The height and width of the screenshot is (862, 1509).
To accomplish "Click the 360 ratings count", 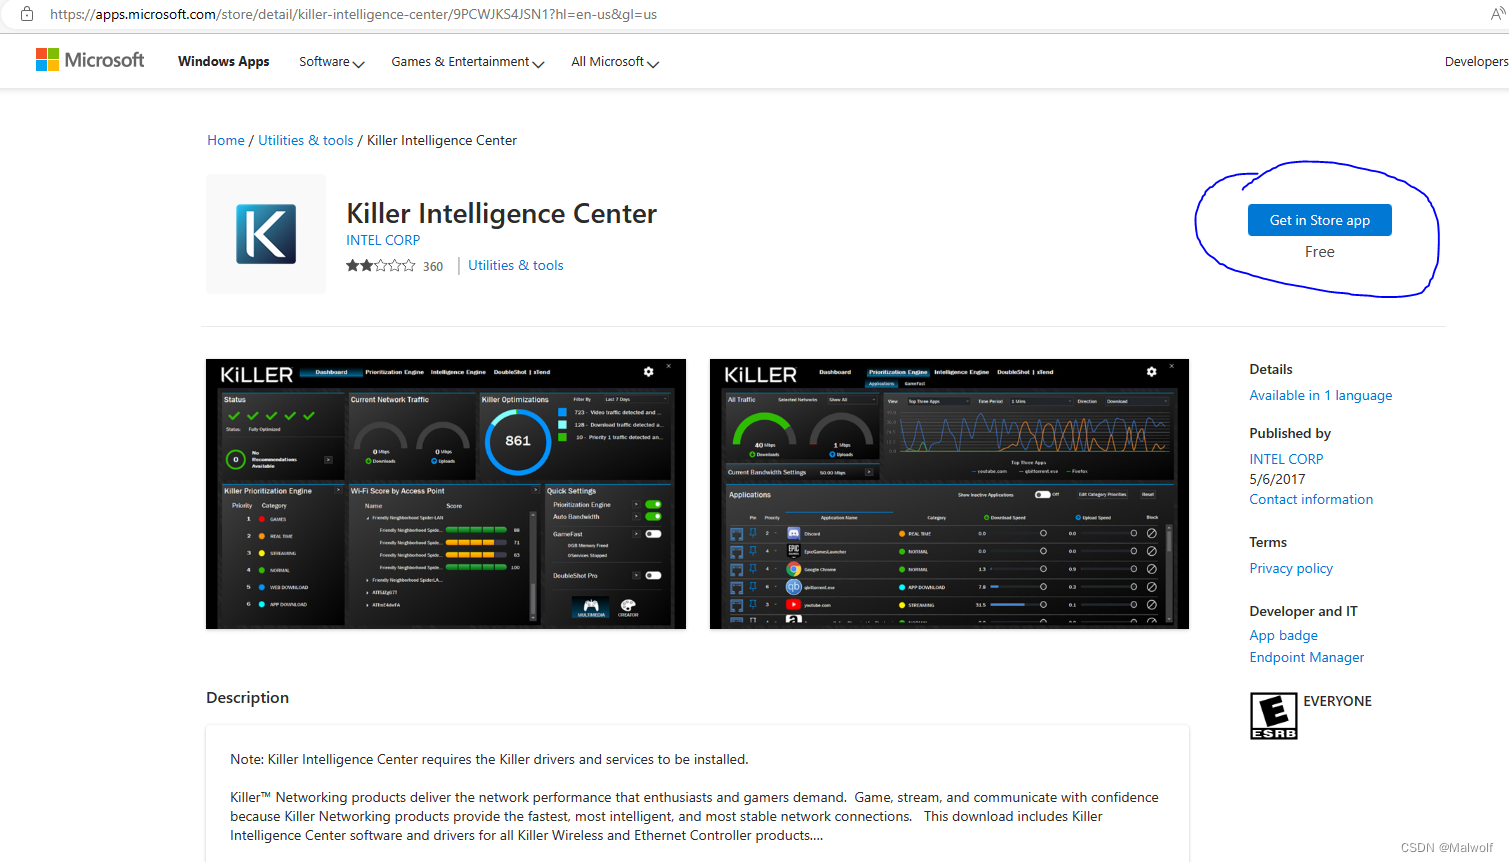I will point(433,267).
